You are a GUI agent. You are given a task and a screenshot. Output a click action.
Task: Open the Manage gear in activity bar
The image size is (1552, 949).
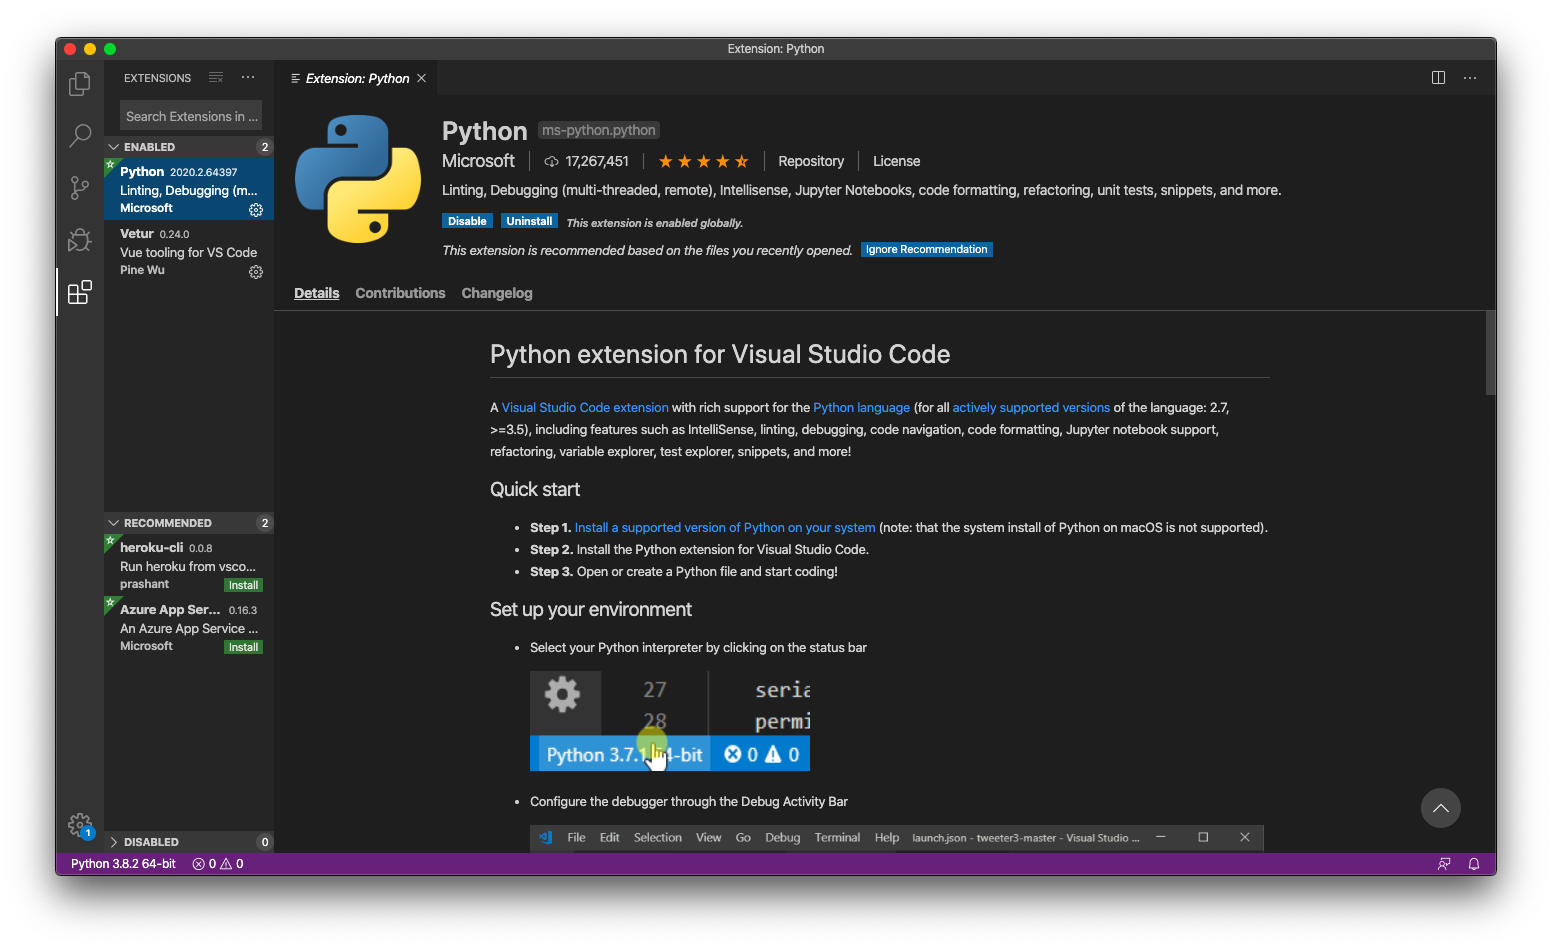point(80,825)
